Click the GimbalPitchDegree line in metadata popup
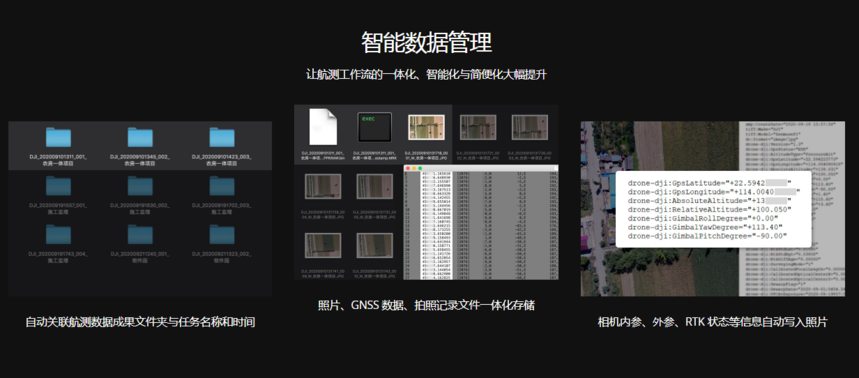Image resolution: width=859 pixels, height=378 pixels. coord(707,236)
